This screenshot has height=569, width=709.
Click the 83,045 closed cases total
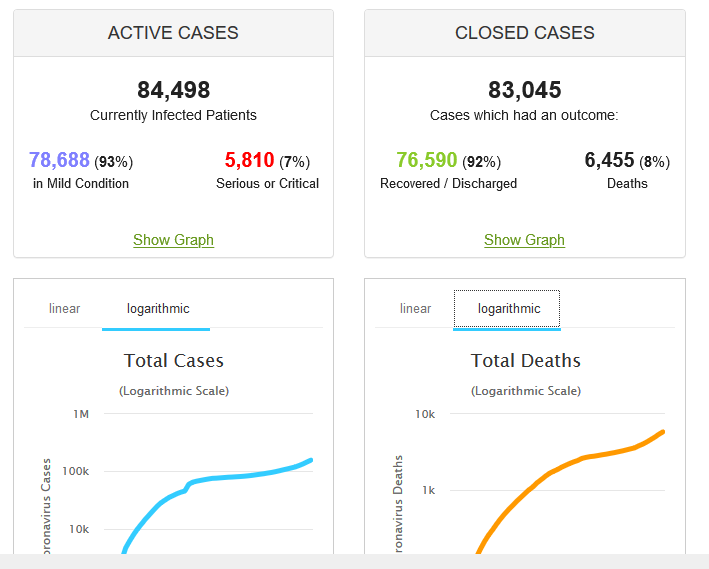click(525, 90)
